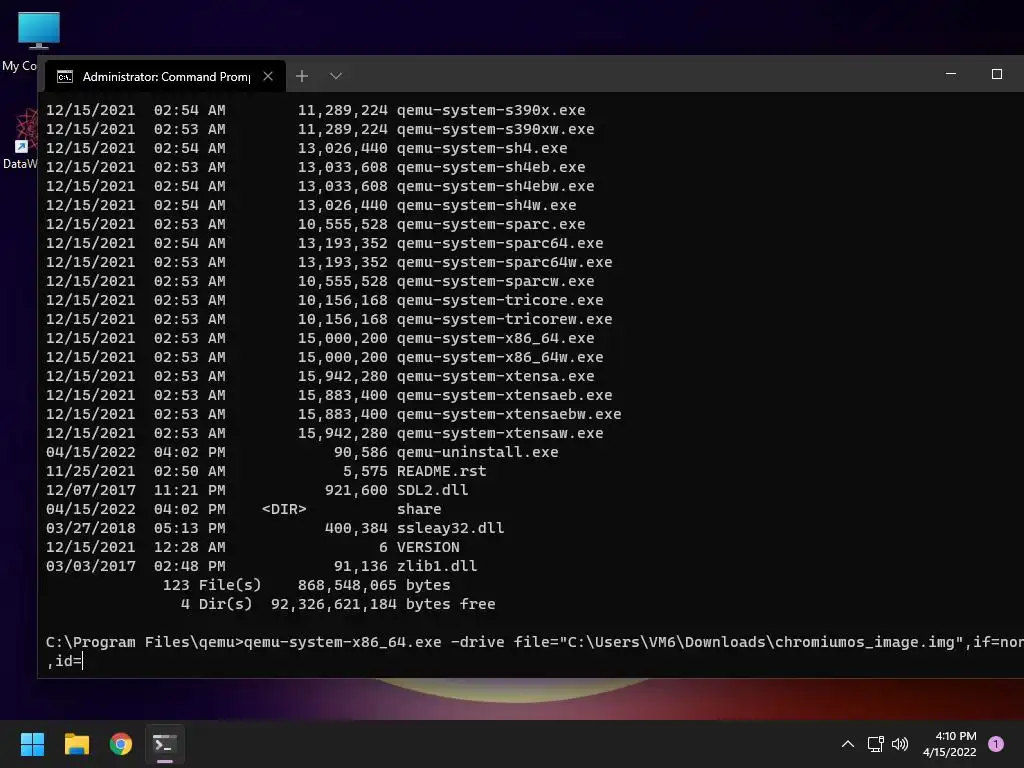The image size is (1024, 768).
Task: Place cursor after ,id= in the command
Action: point(83,662)
